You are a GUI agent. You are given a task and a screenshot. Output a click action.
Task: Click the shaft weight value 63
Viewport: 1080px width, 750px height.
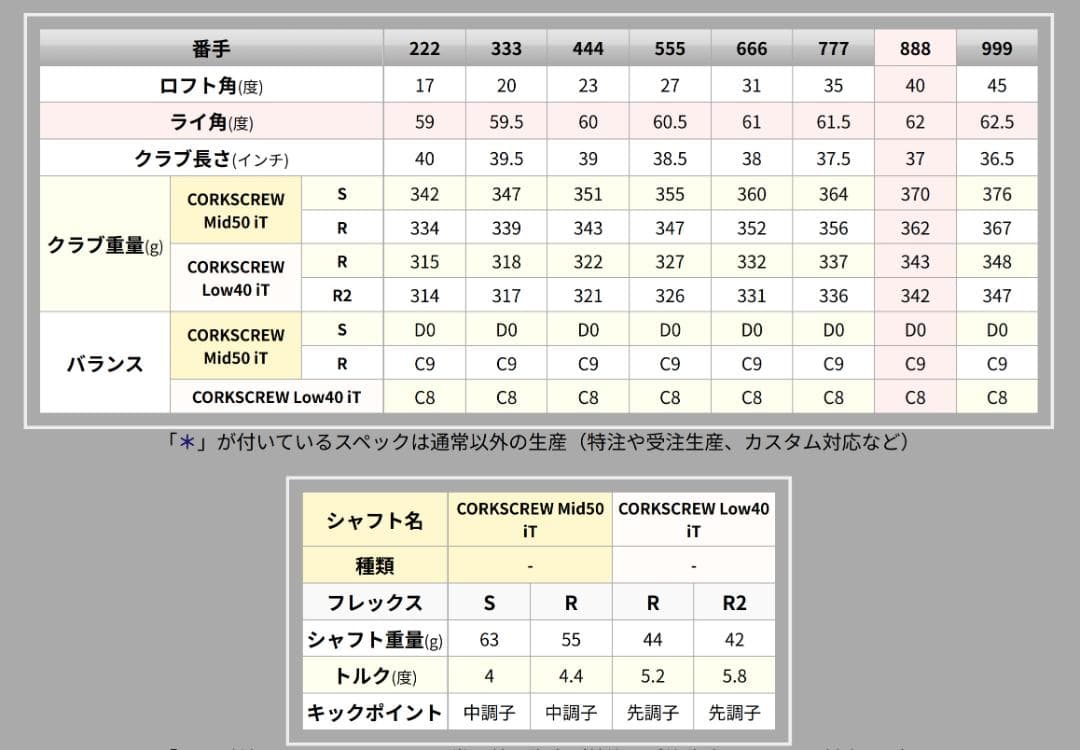pos(490,638)
